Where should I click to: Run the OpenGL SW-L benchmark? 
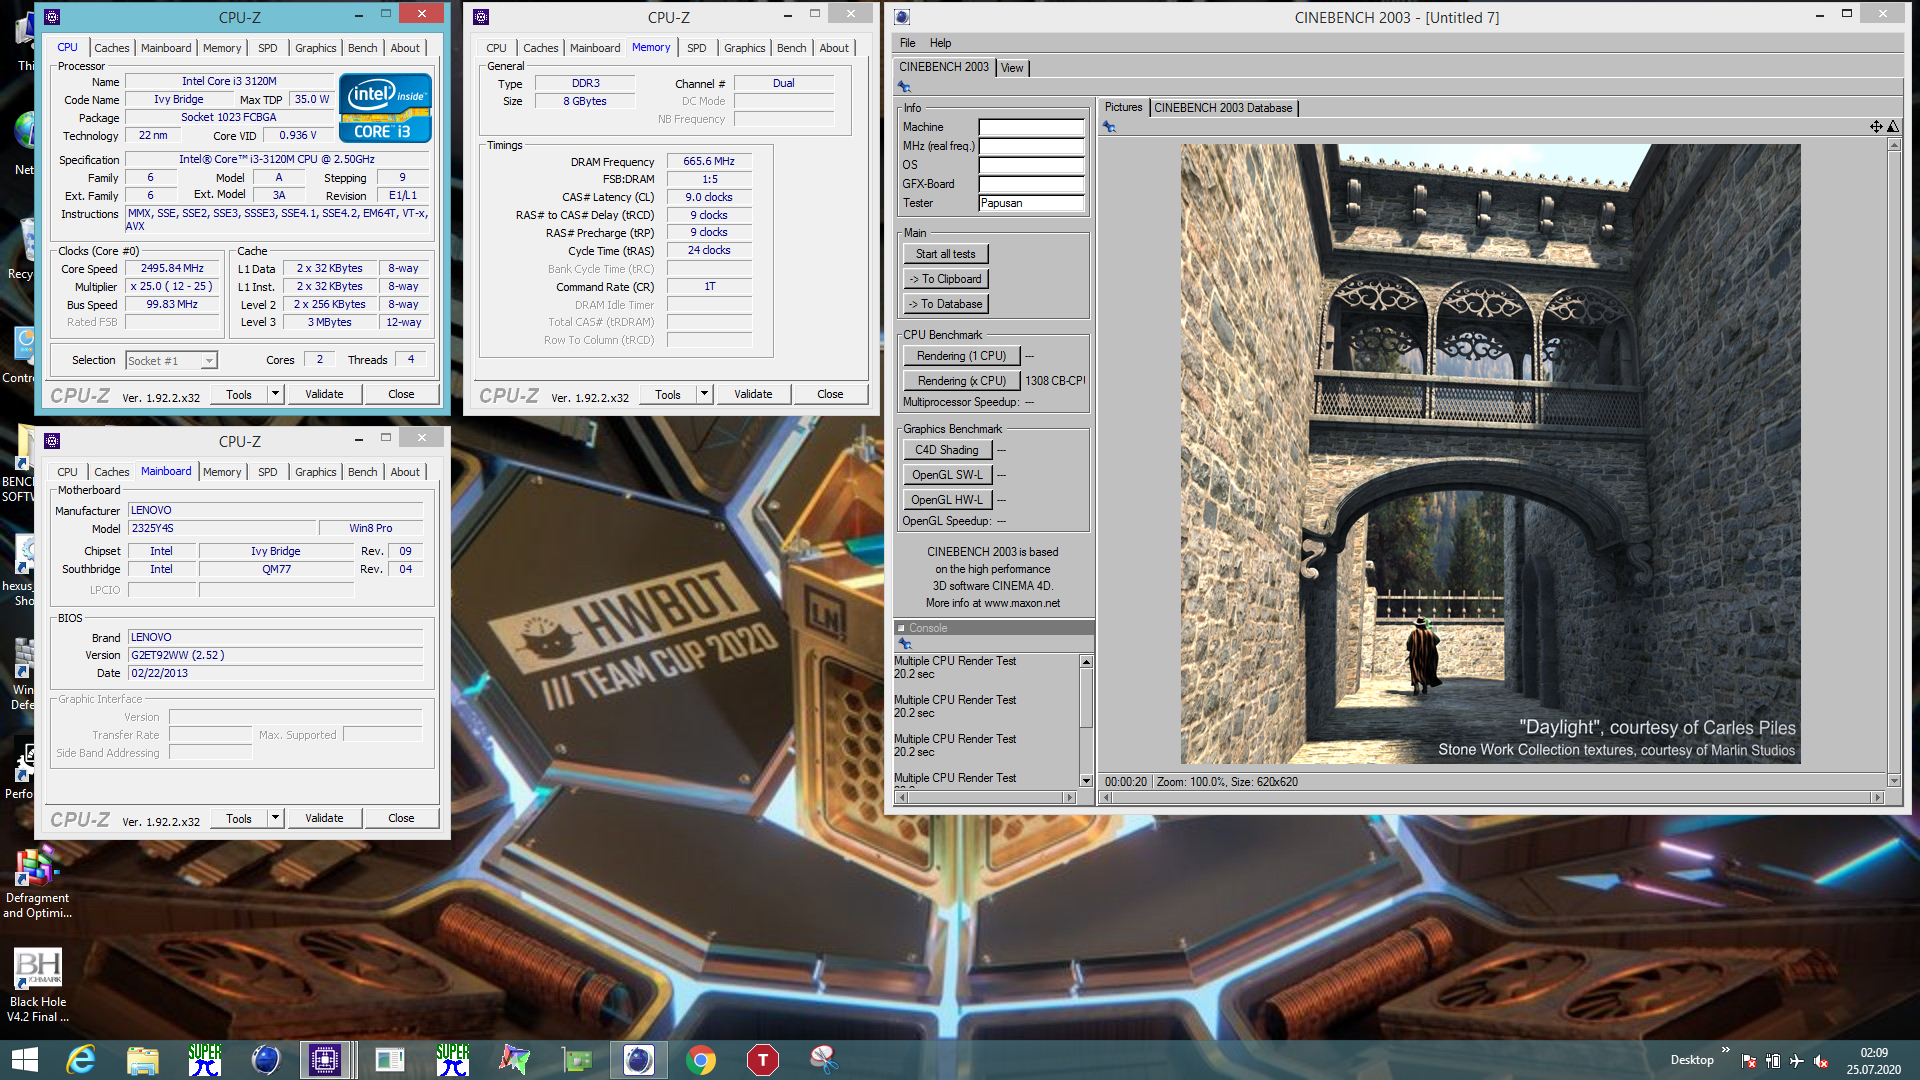tap(947, 475)
